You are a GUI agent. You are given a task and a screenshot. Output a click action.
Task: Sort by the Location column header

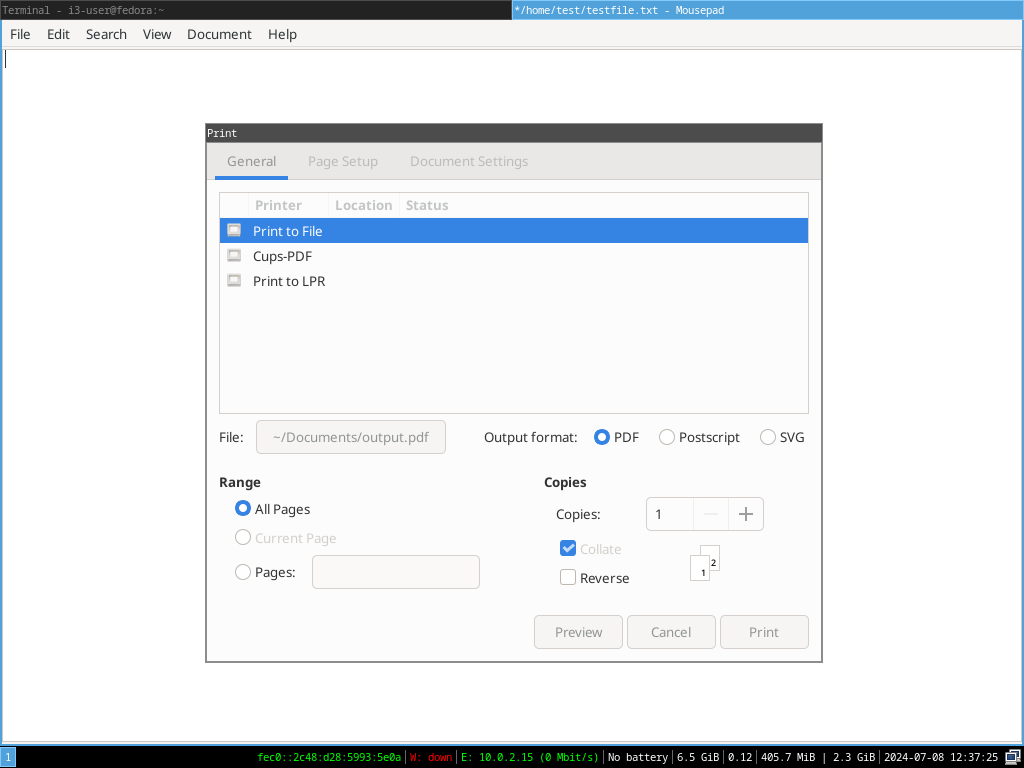point(364,205)
